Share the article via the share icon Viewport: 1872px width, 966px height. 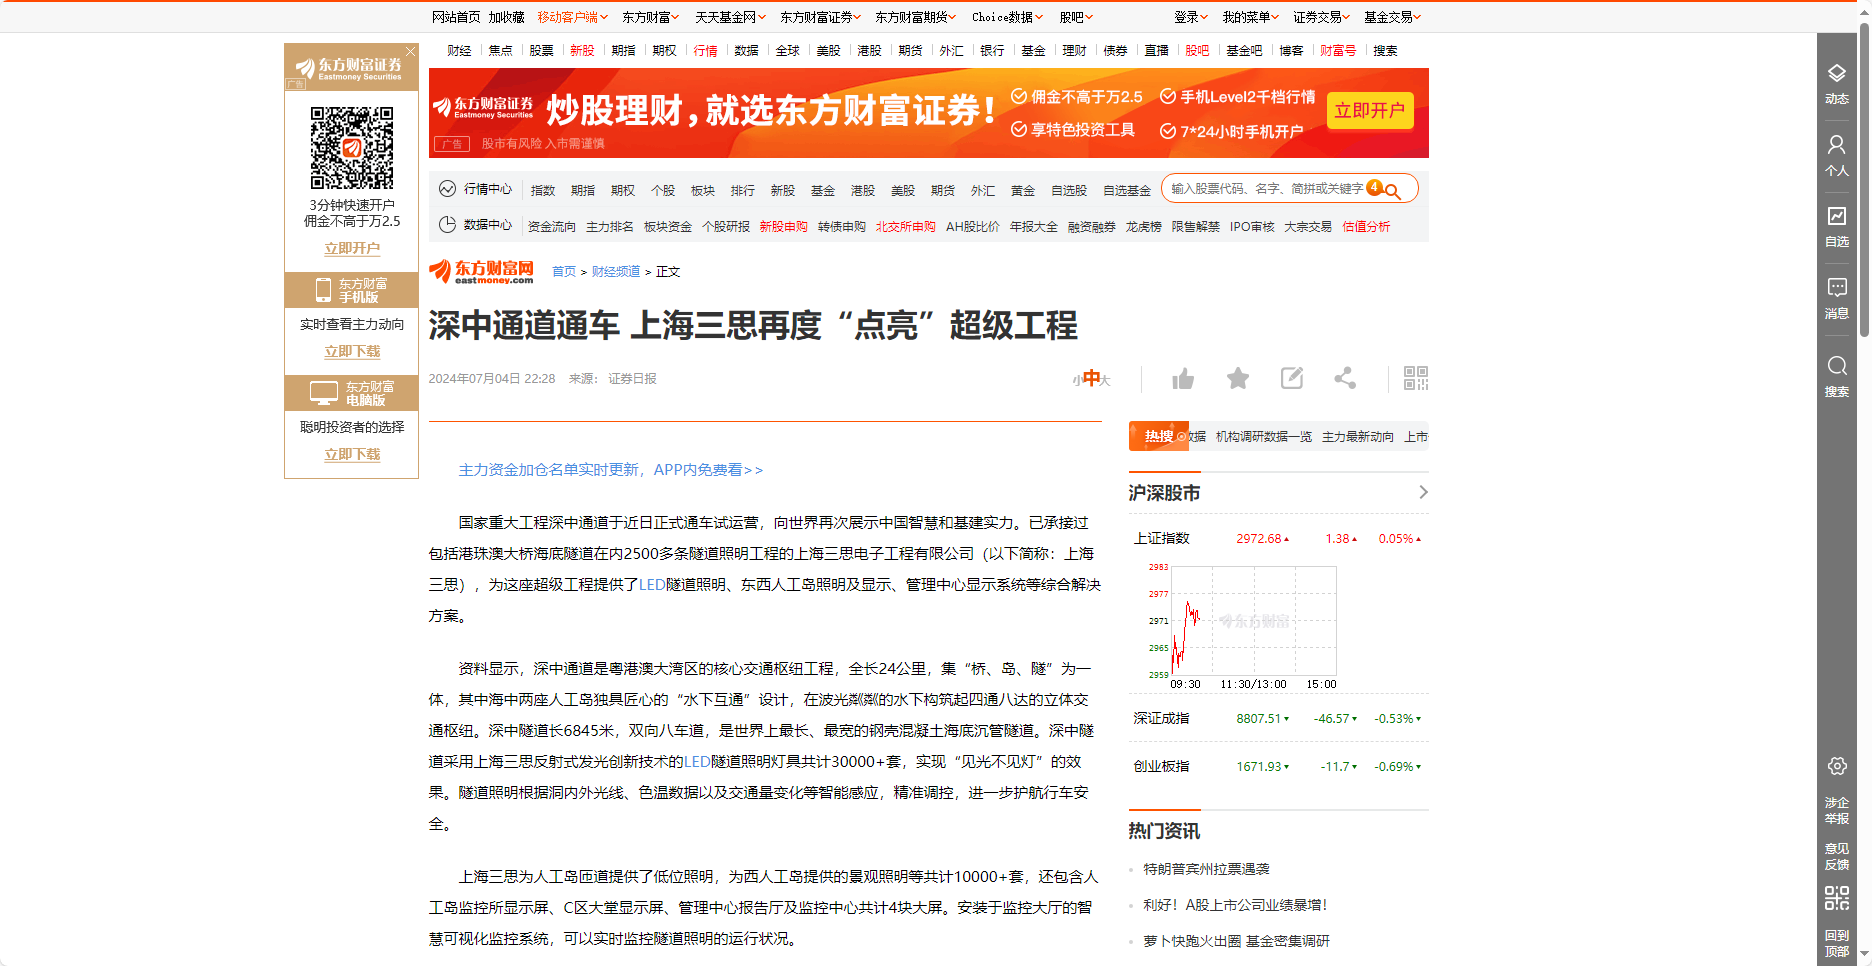1344,378
